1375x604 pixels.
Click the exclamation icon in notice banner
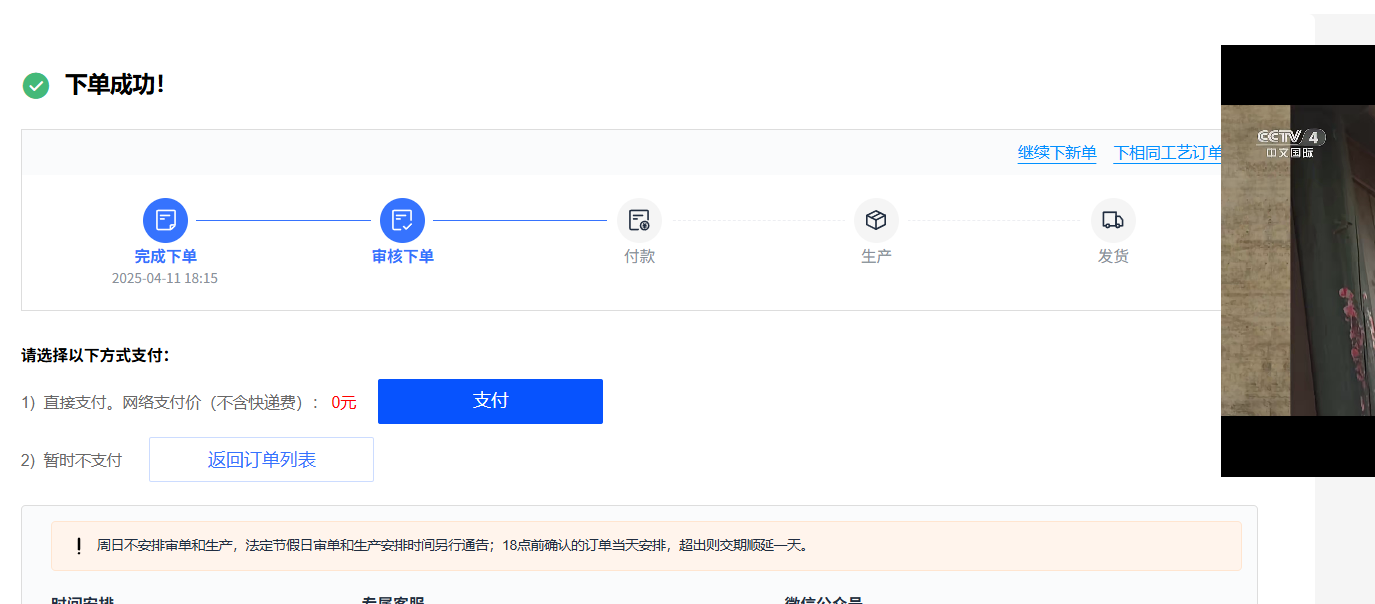click(79, 546)
